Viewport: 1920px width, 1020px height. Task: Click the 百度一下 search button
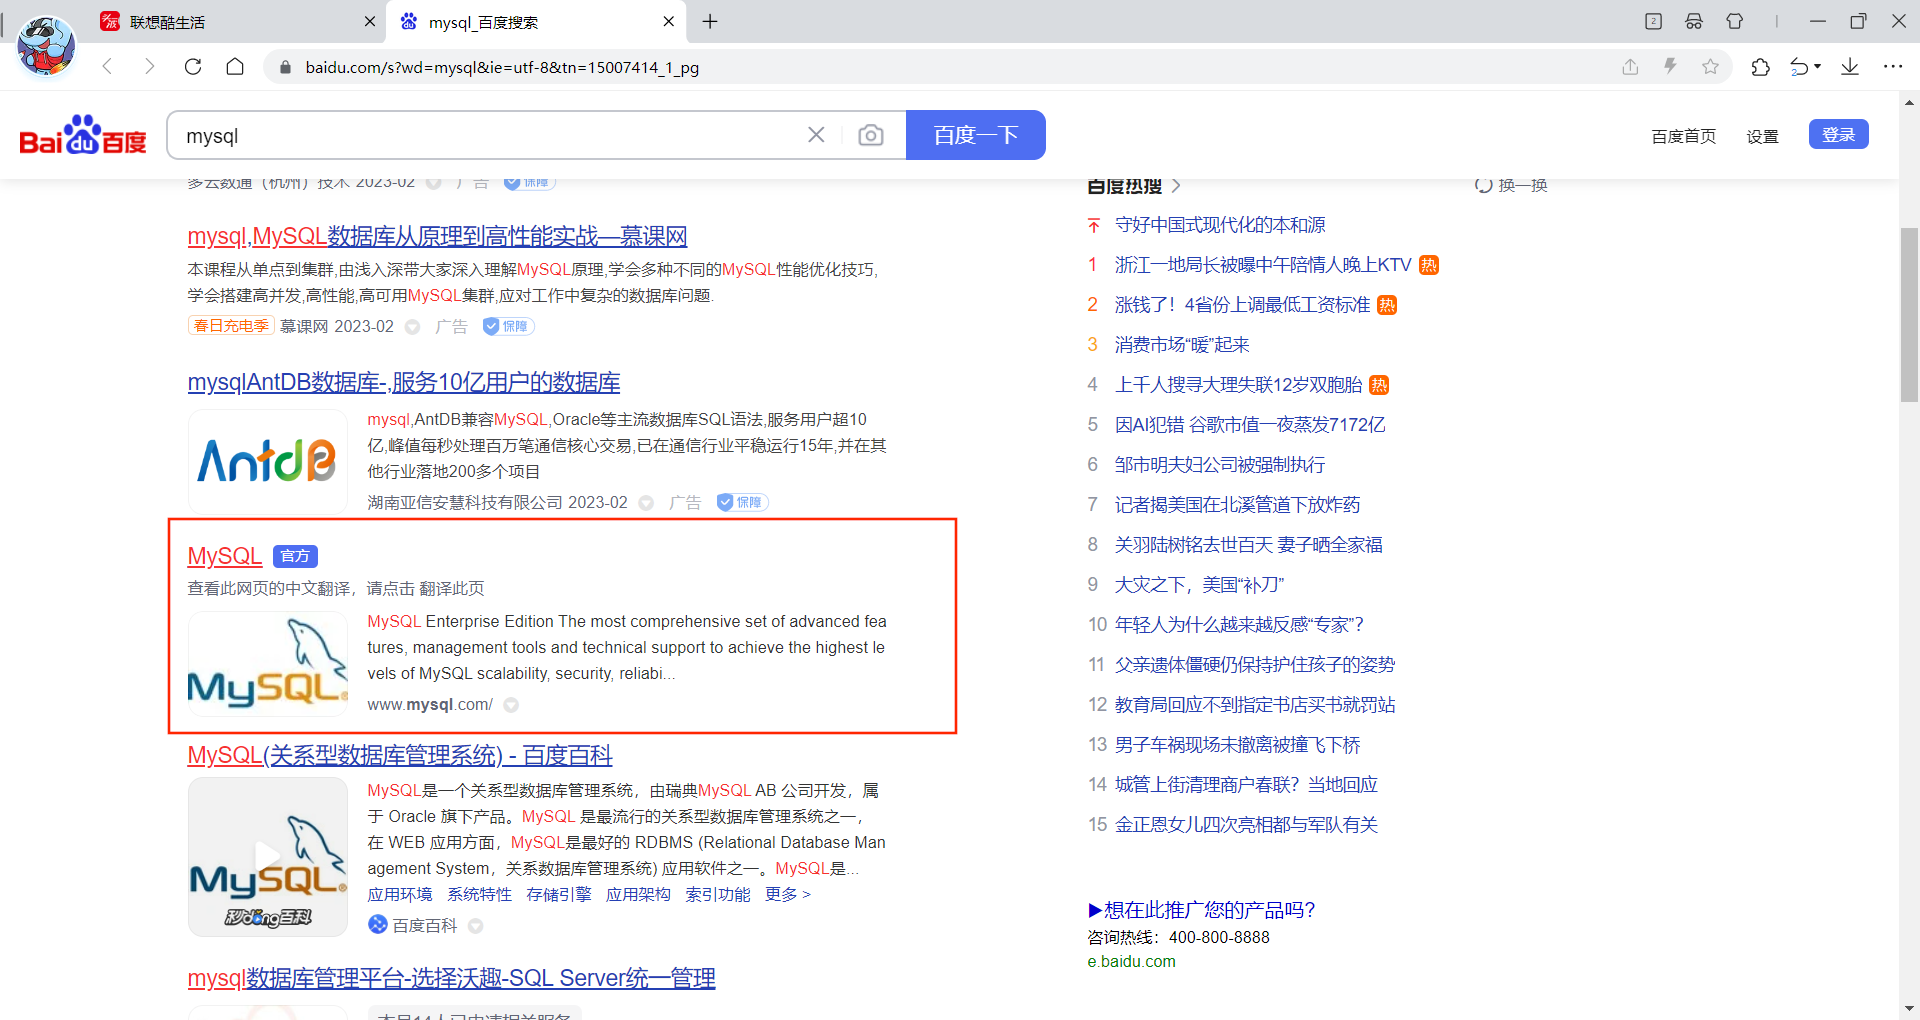click(x=976, y=135)
